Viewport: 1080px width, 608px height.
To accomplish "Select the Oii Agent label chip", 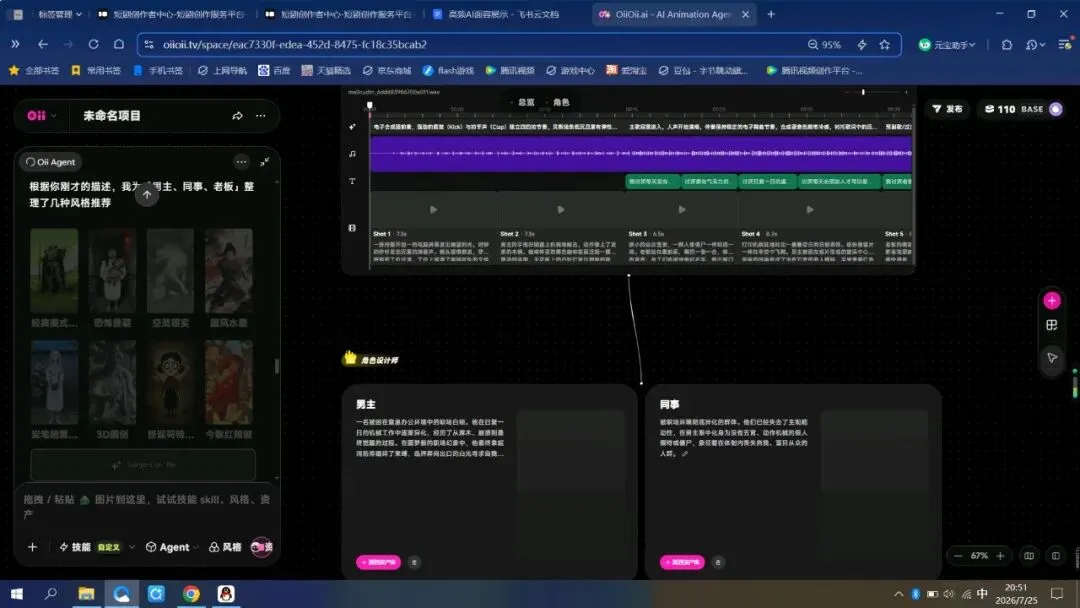I will click(x=50, y=162).
